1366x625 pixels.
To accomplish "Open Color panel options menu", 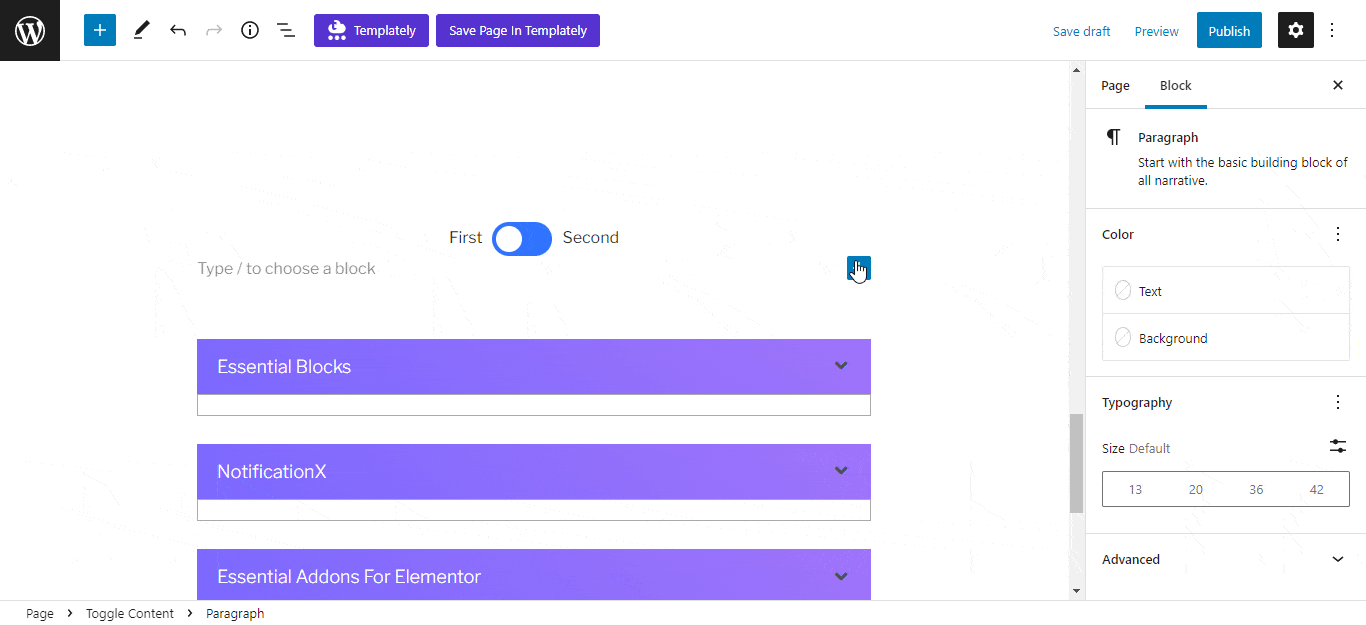I will point(1338,234).
